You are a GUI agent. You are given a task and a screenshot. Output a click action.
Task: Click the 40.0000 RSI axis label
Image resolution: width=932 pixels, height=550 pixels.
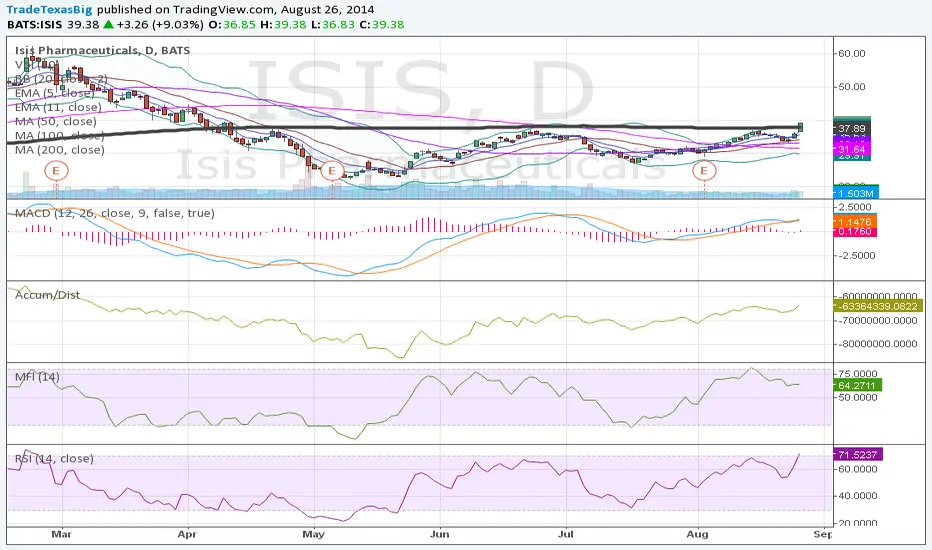(x=857, y=495)
